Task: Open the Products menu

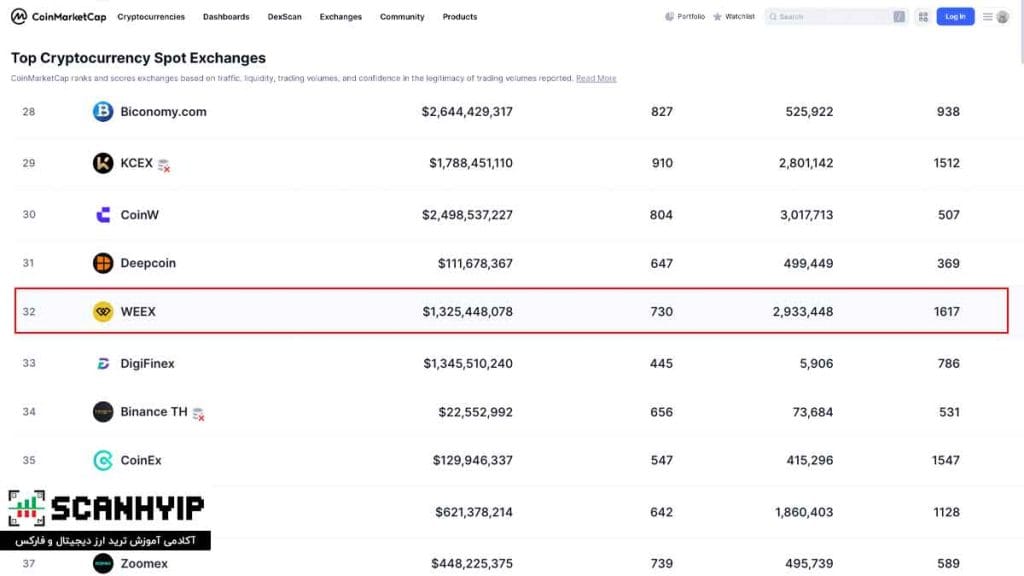Action: tap(460, 17)
